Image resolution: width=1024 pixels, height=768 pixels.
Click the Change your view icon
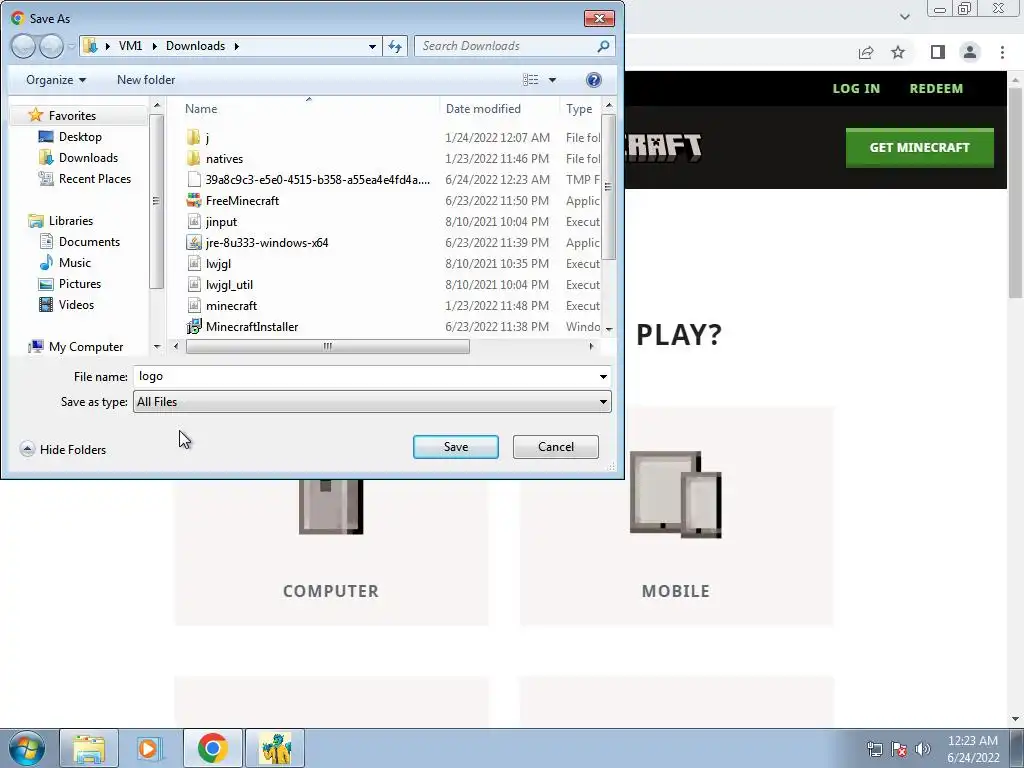point(530,80)
